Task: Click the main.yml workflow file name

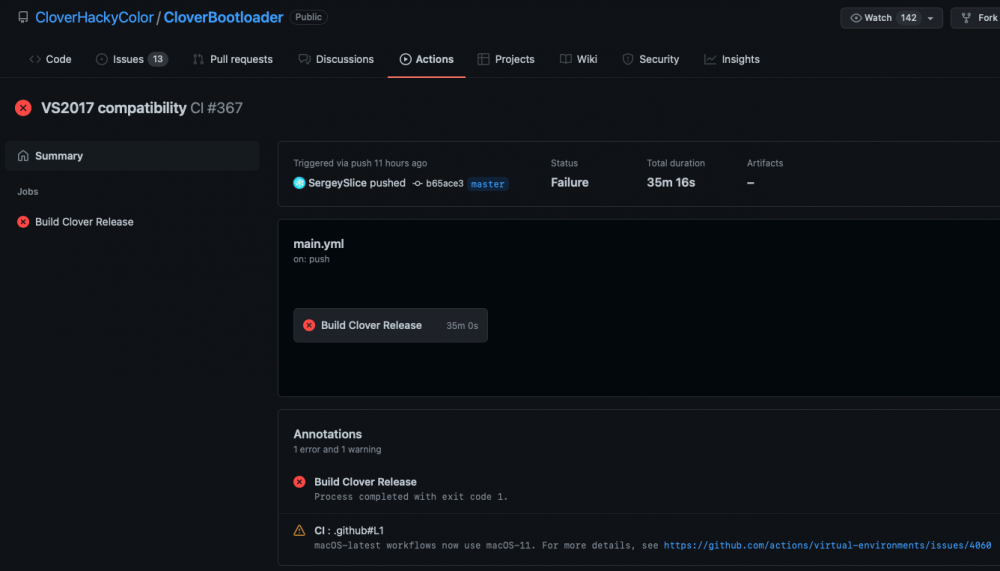Action: [x=318, y=244]
